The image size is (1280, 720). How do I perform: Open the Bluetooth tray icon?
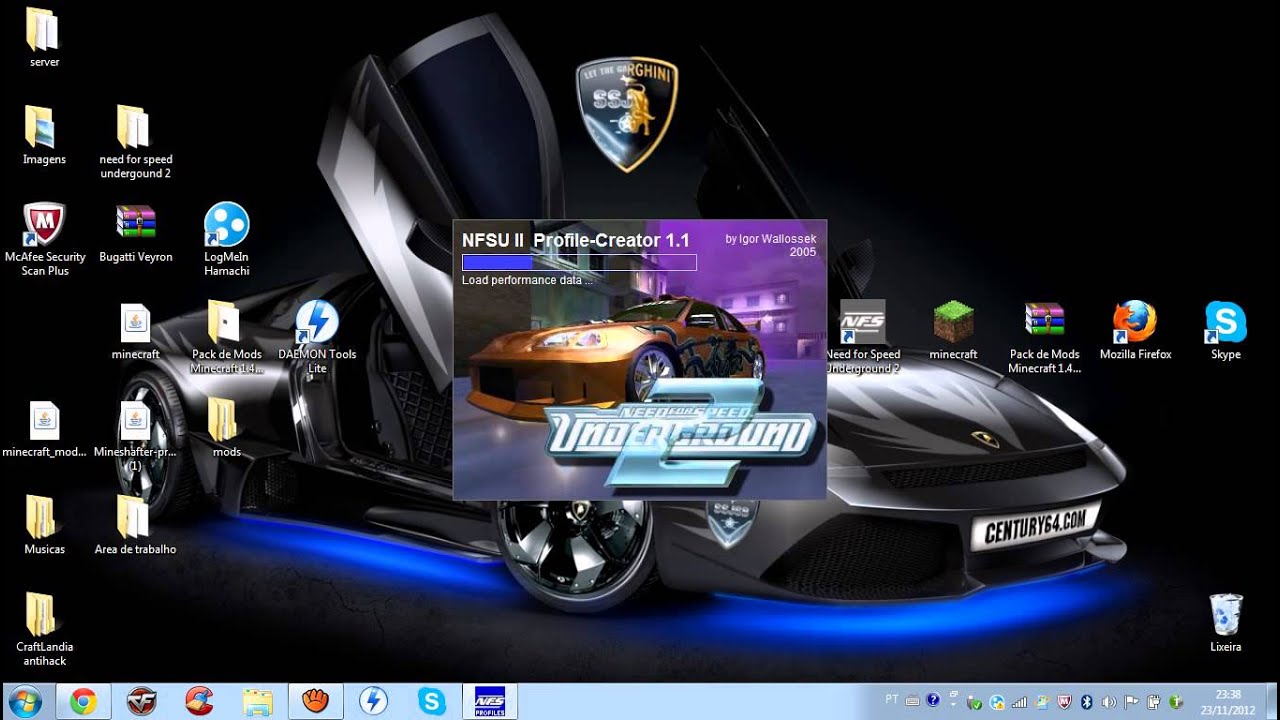pyautogui.click(x=1086, y=701)
